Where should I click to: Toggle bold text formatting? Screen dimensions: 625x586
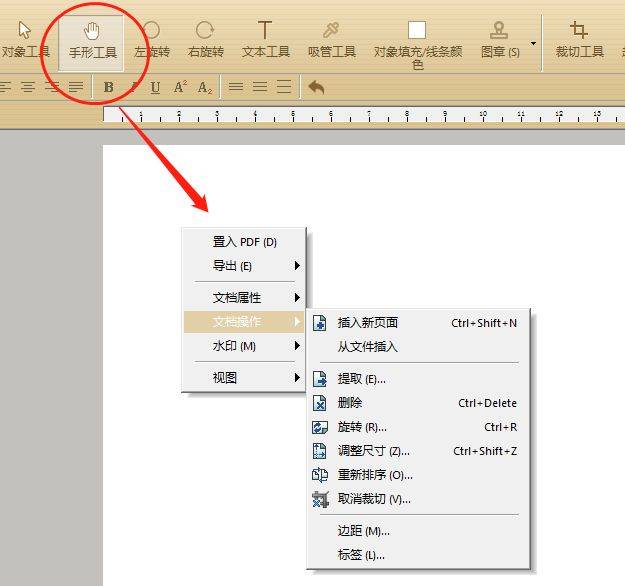coord(108,87)
